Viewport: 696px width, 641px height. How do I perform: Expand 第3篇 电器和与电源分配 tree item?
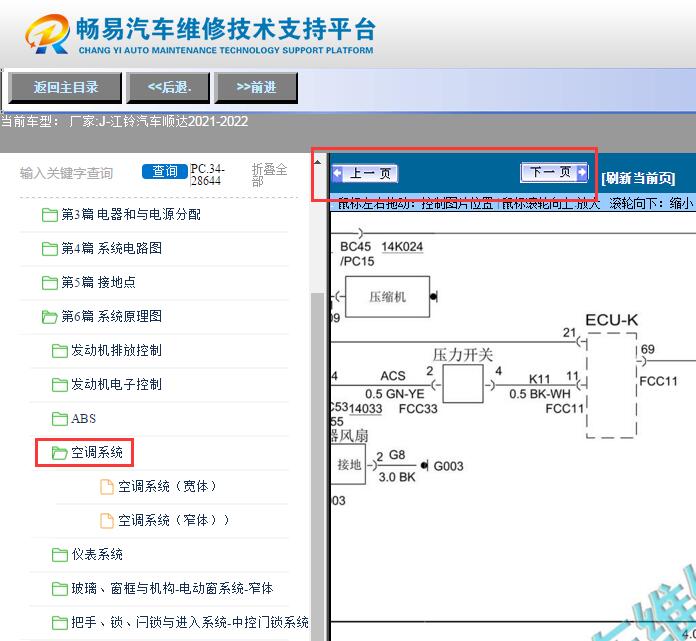point(131,215)
